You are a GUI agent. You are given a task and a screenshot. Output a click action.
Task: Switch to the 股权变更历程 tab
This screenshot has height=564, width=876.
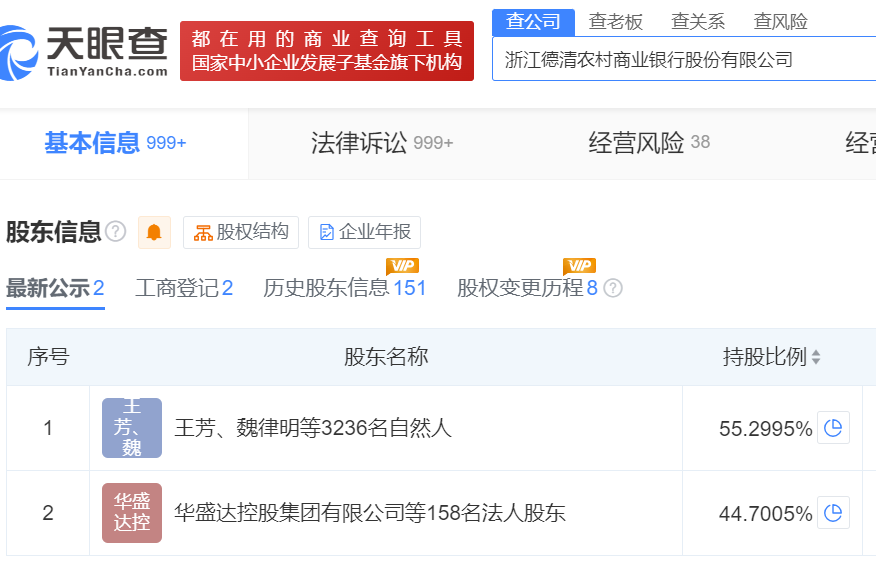(527, 288)
